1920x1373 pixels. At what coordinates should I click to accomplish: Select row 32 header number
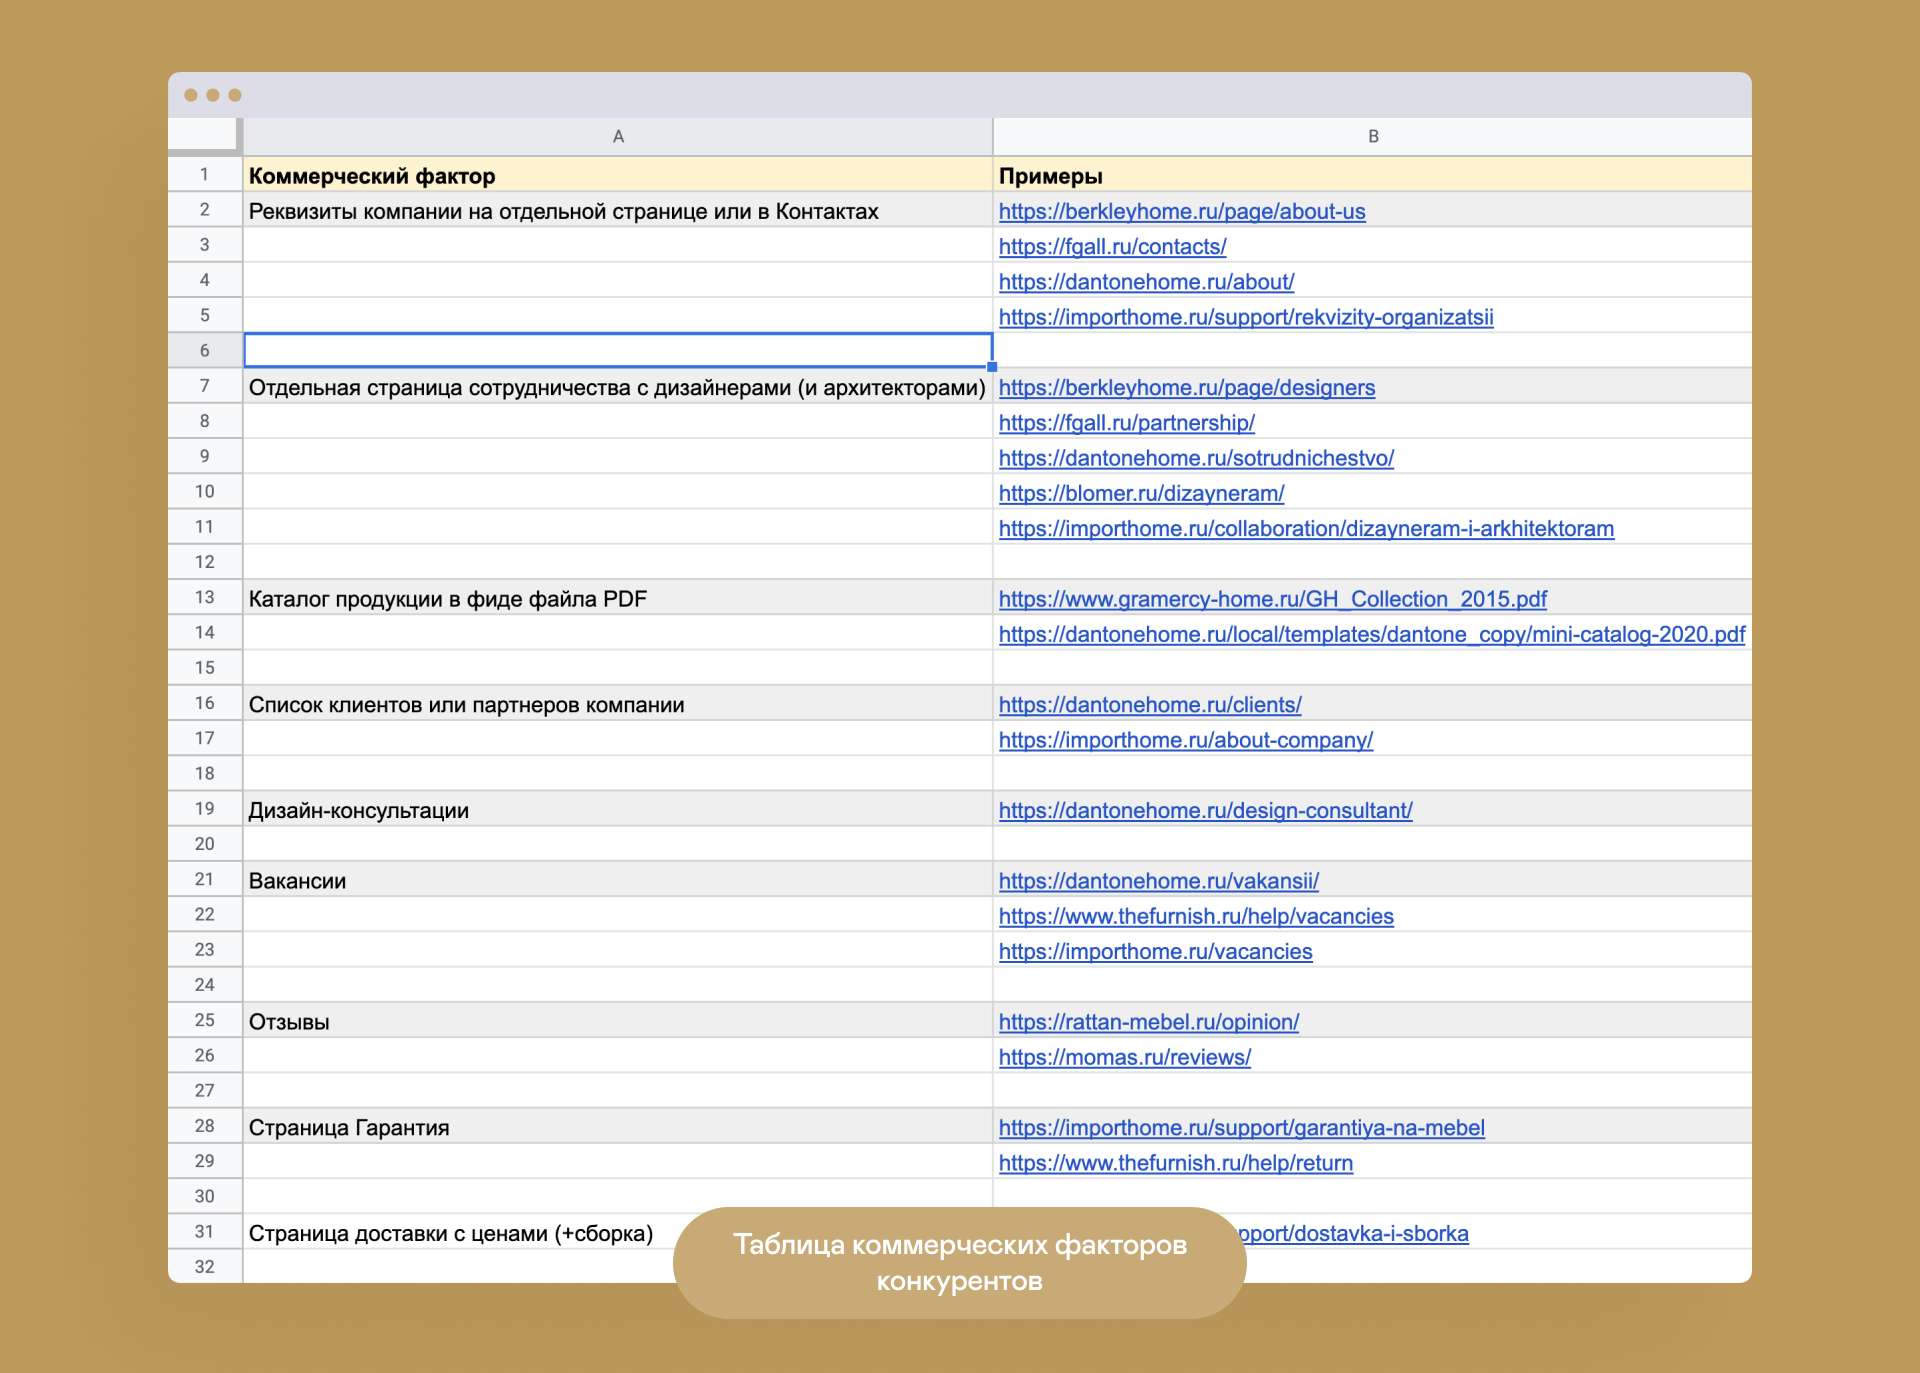204,1266
